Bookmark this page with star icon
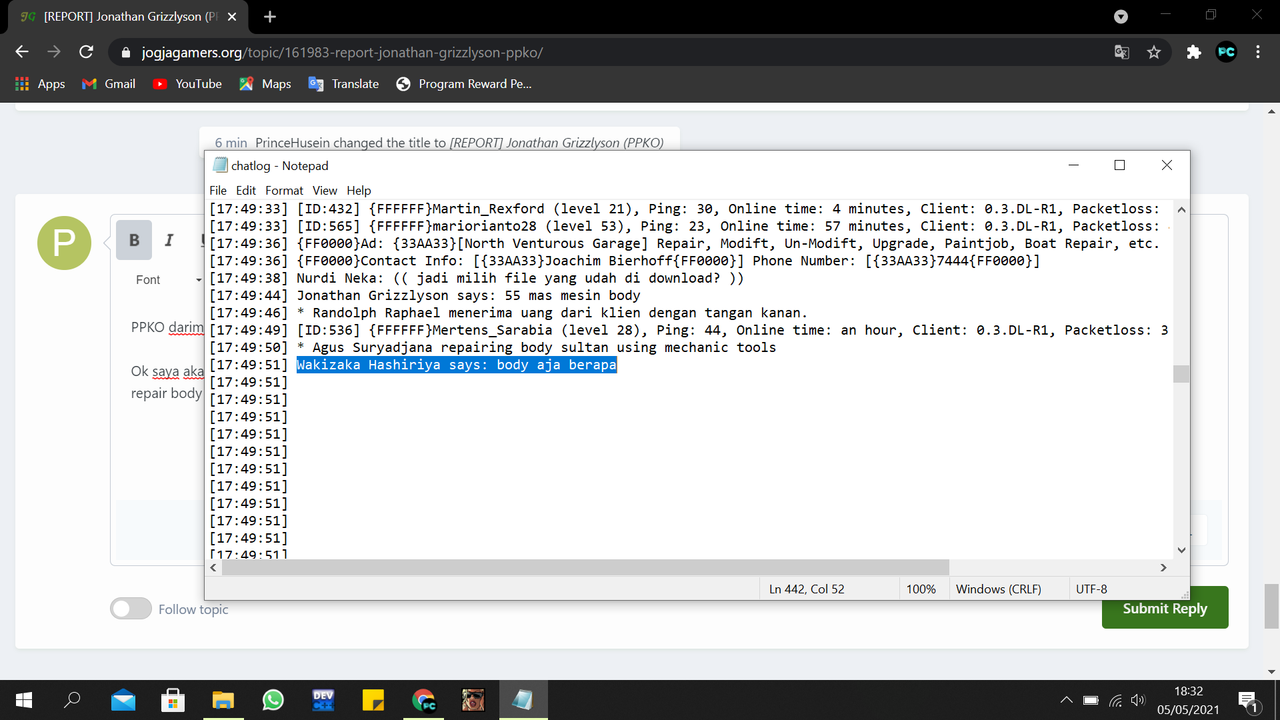The image size is (1280, 720). point(1154,52)
